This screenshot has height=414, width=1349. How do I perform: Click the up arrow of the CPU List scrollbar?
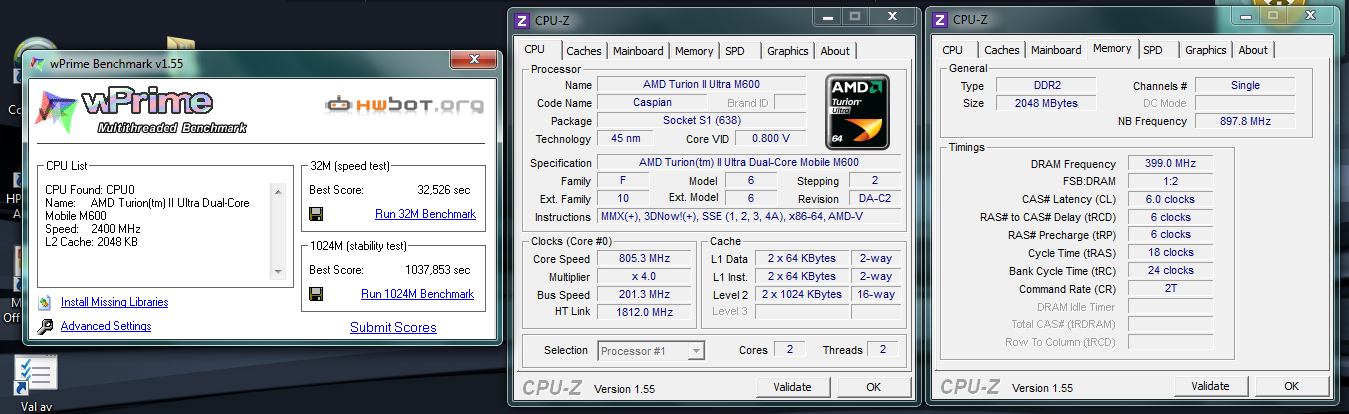pyautogui.click(x=278, y=190)
